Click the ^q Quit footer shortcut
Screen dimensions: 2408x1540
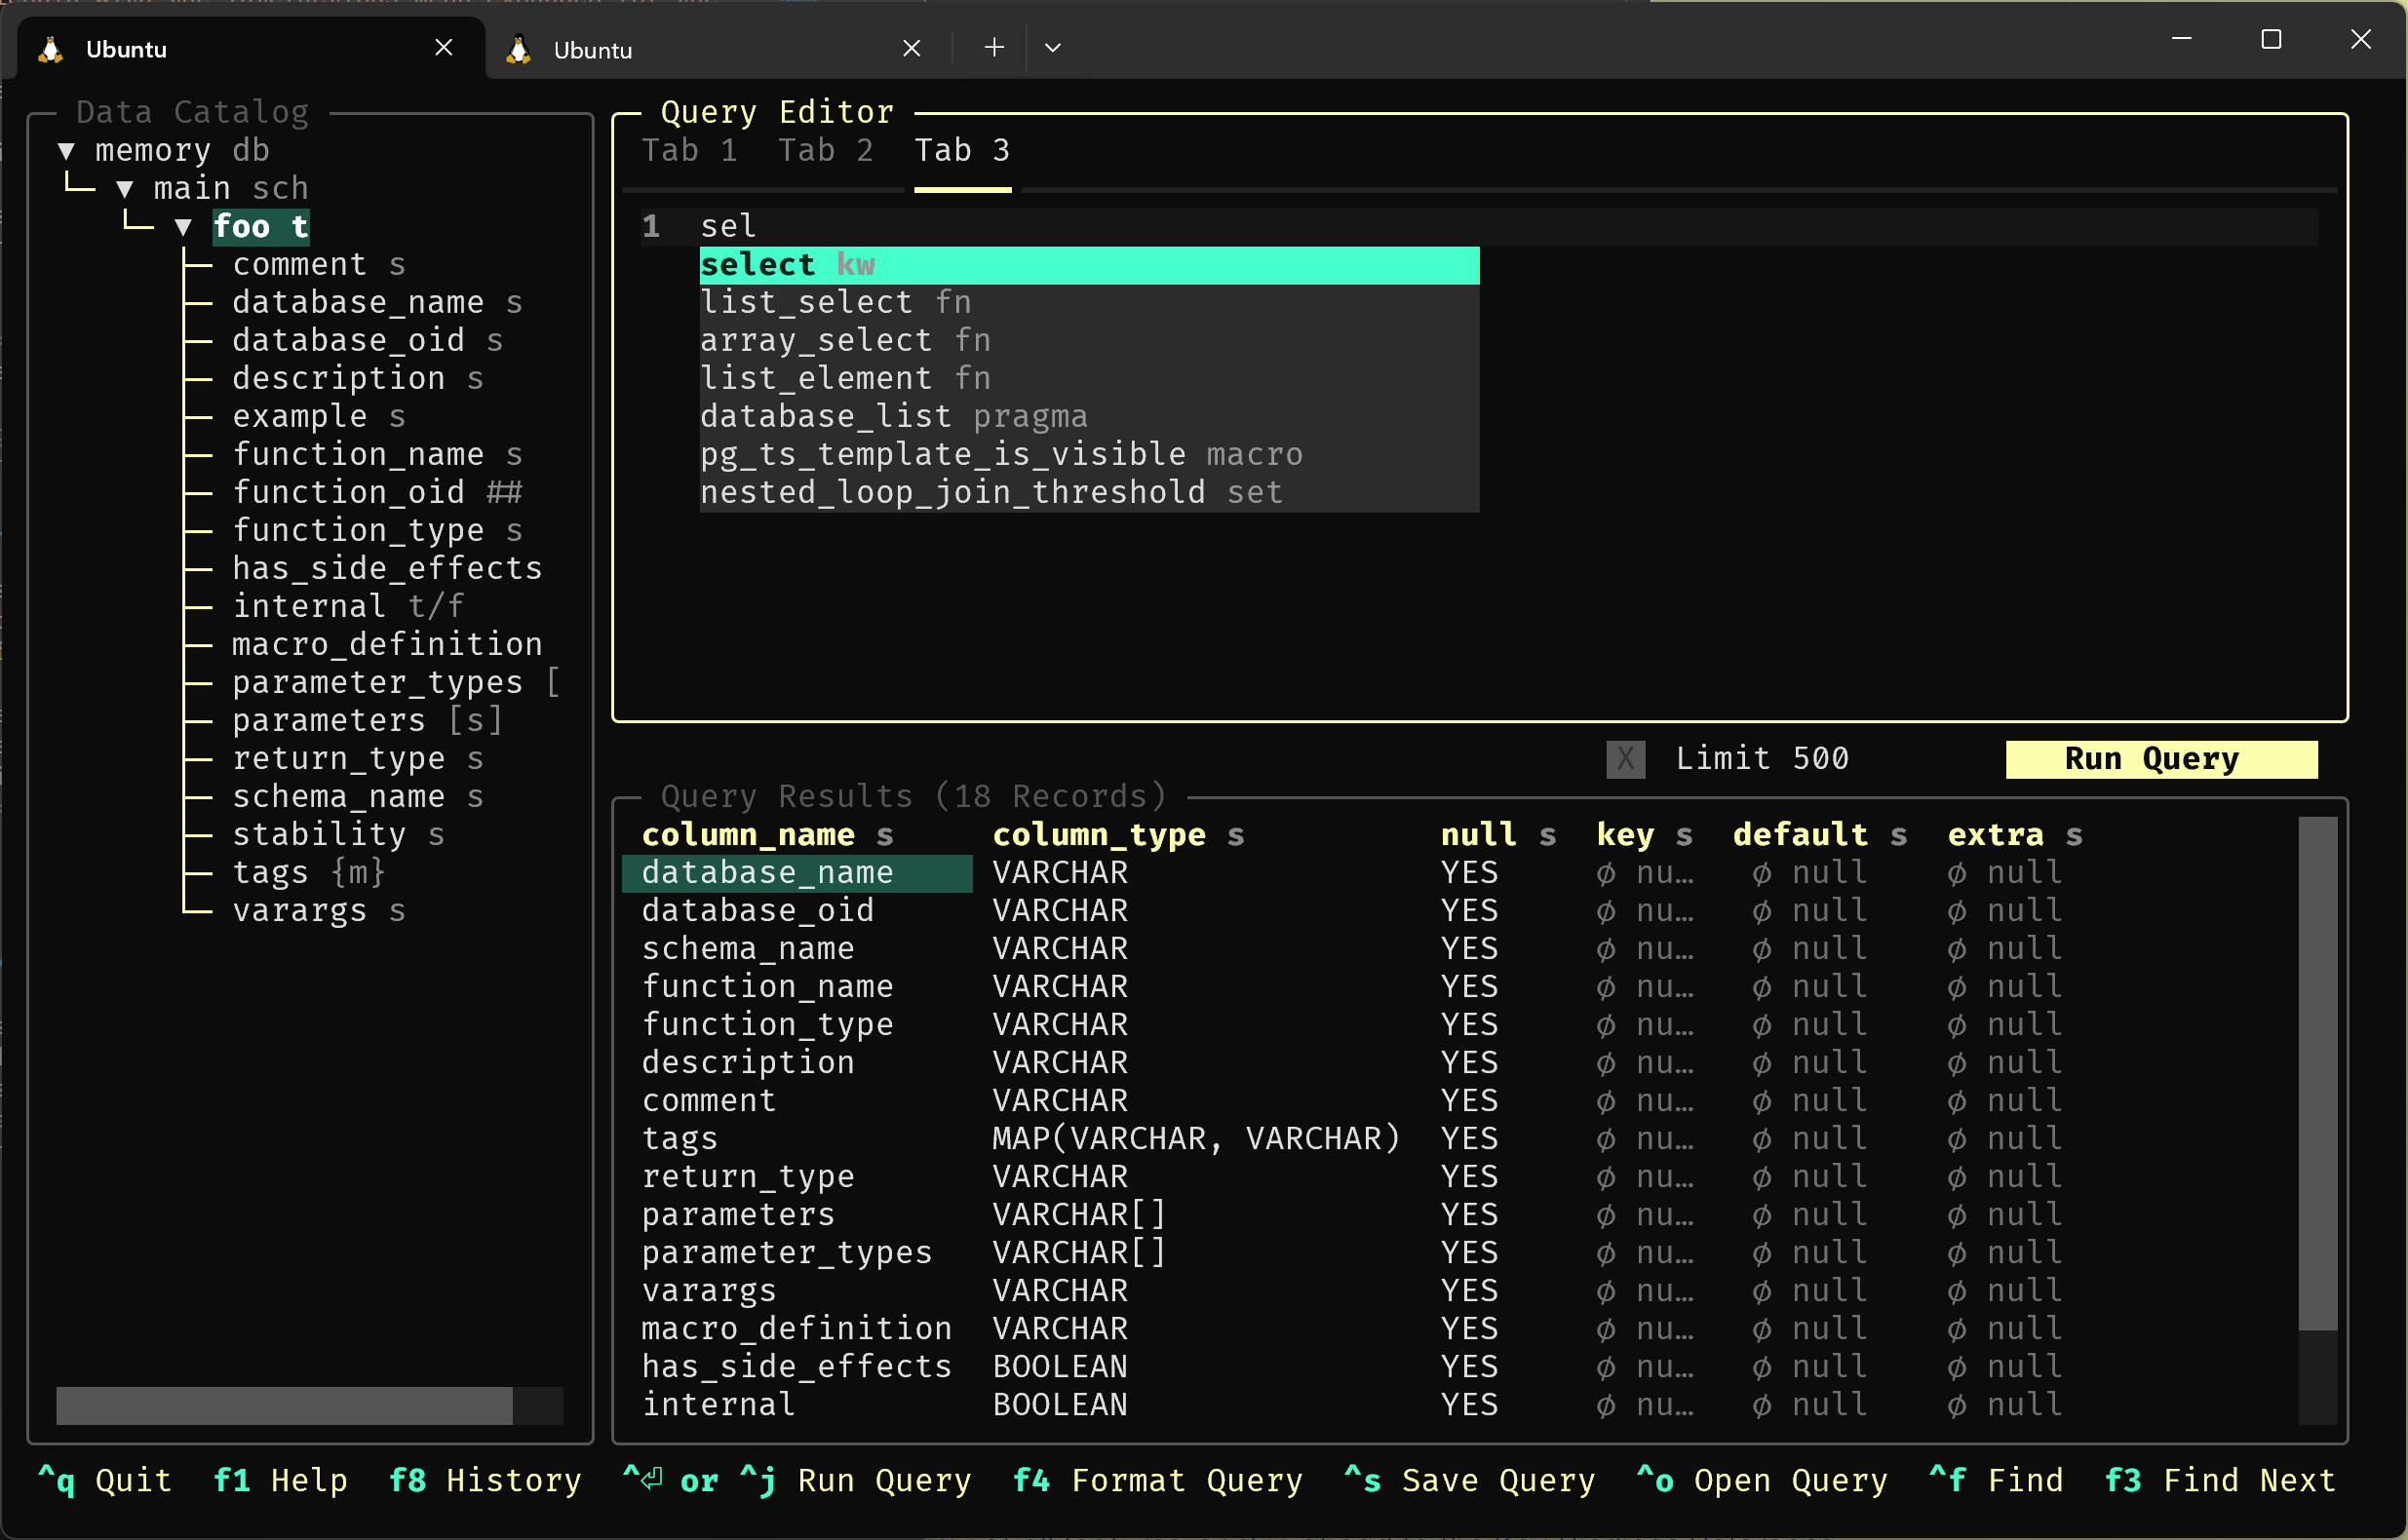(106, 1481)
